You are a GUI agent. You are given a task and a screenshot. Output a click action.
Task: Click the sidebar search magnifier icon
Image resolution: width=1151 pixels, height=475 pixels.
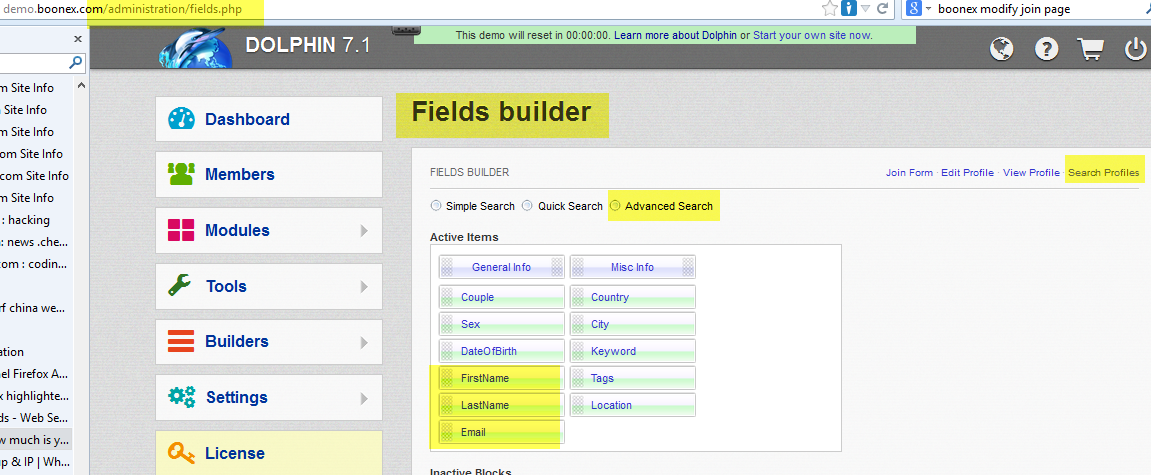76,62
